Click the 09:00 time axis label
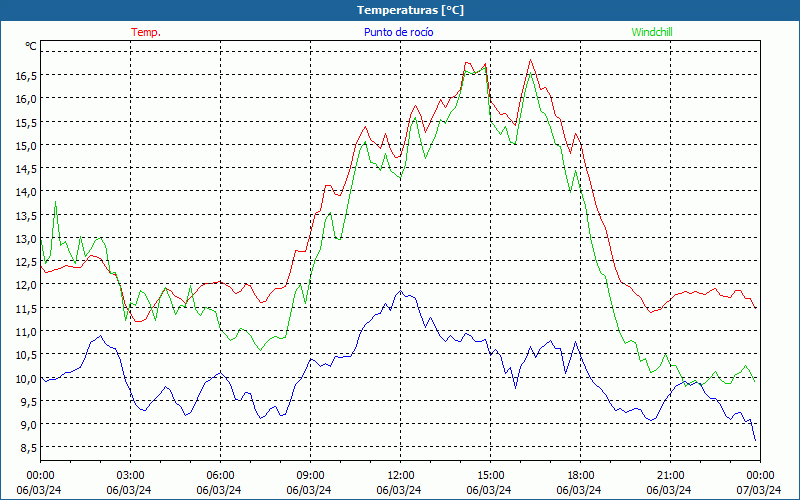 point(310,476)
